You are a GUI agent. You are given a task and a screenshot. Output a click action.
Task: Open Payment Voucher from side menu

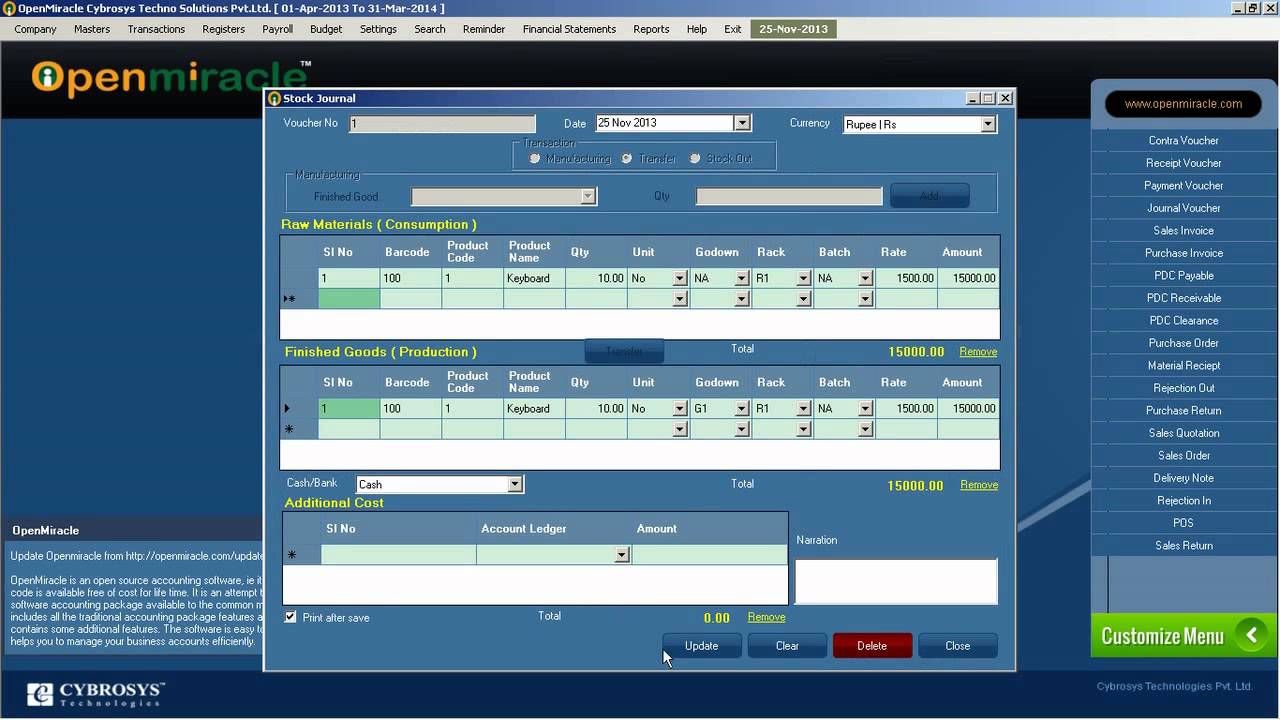pos(1183,186)
